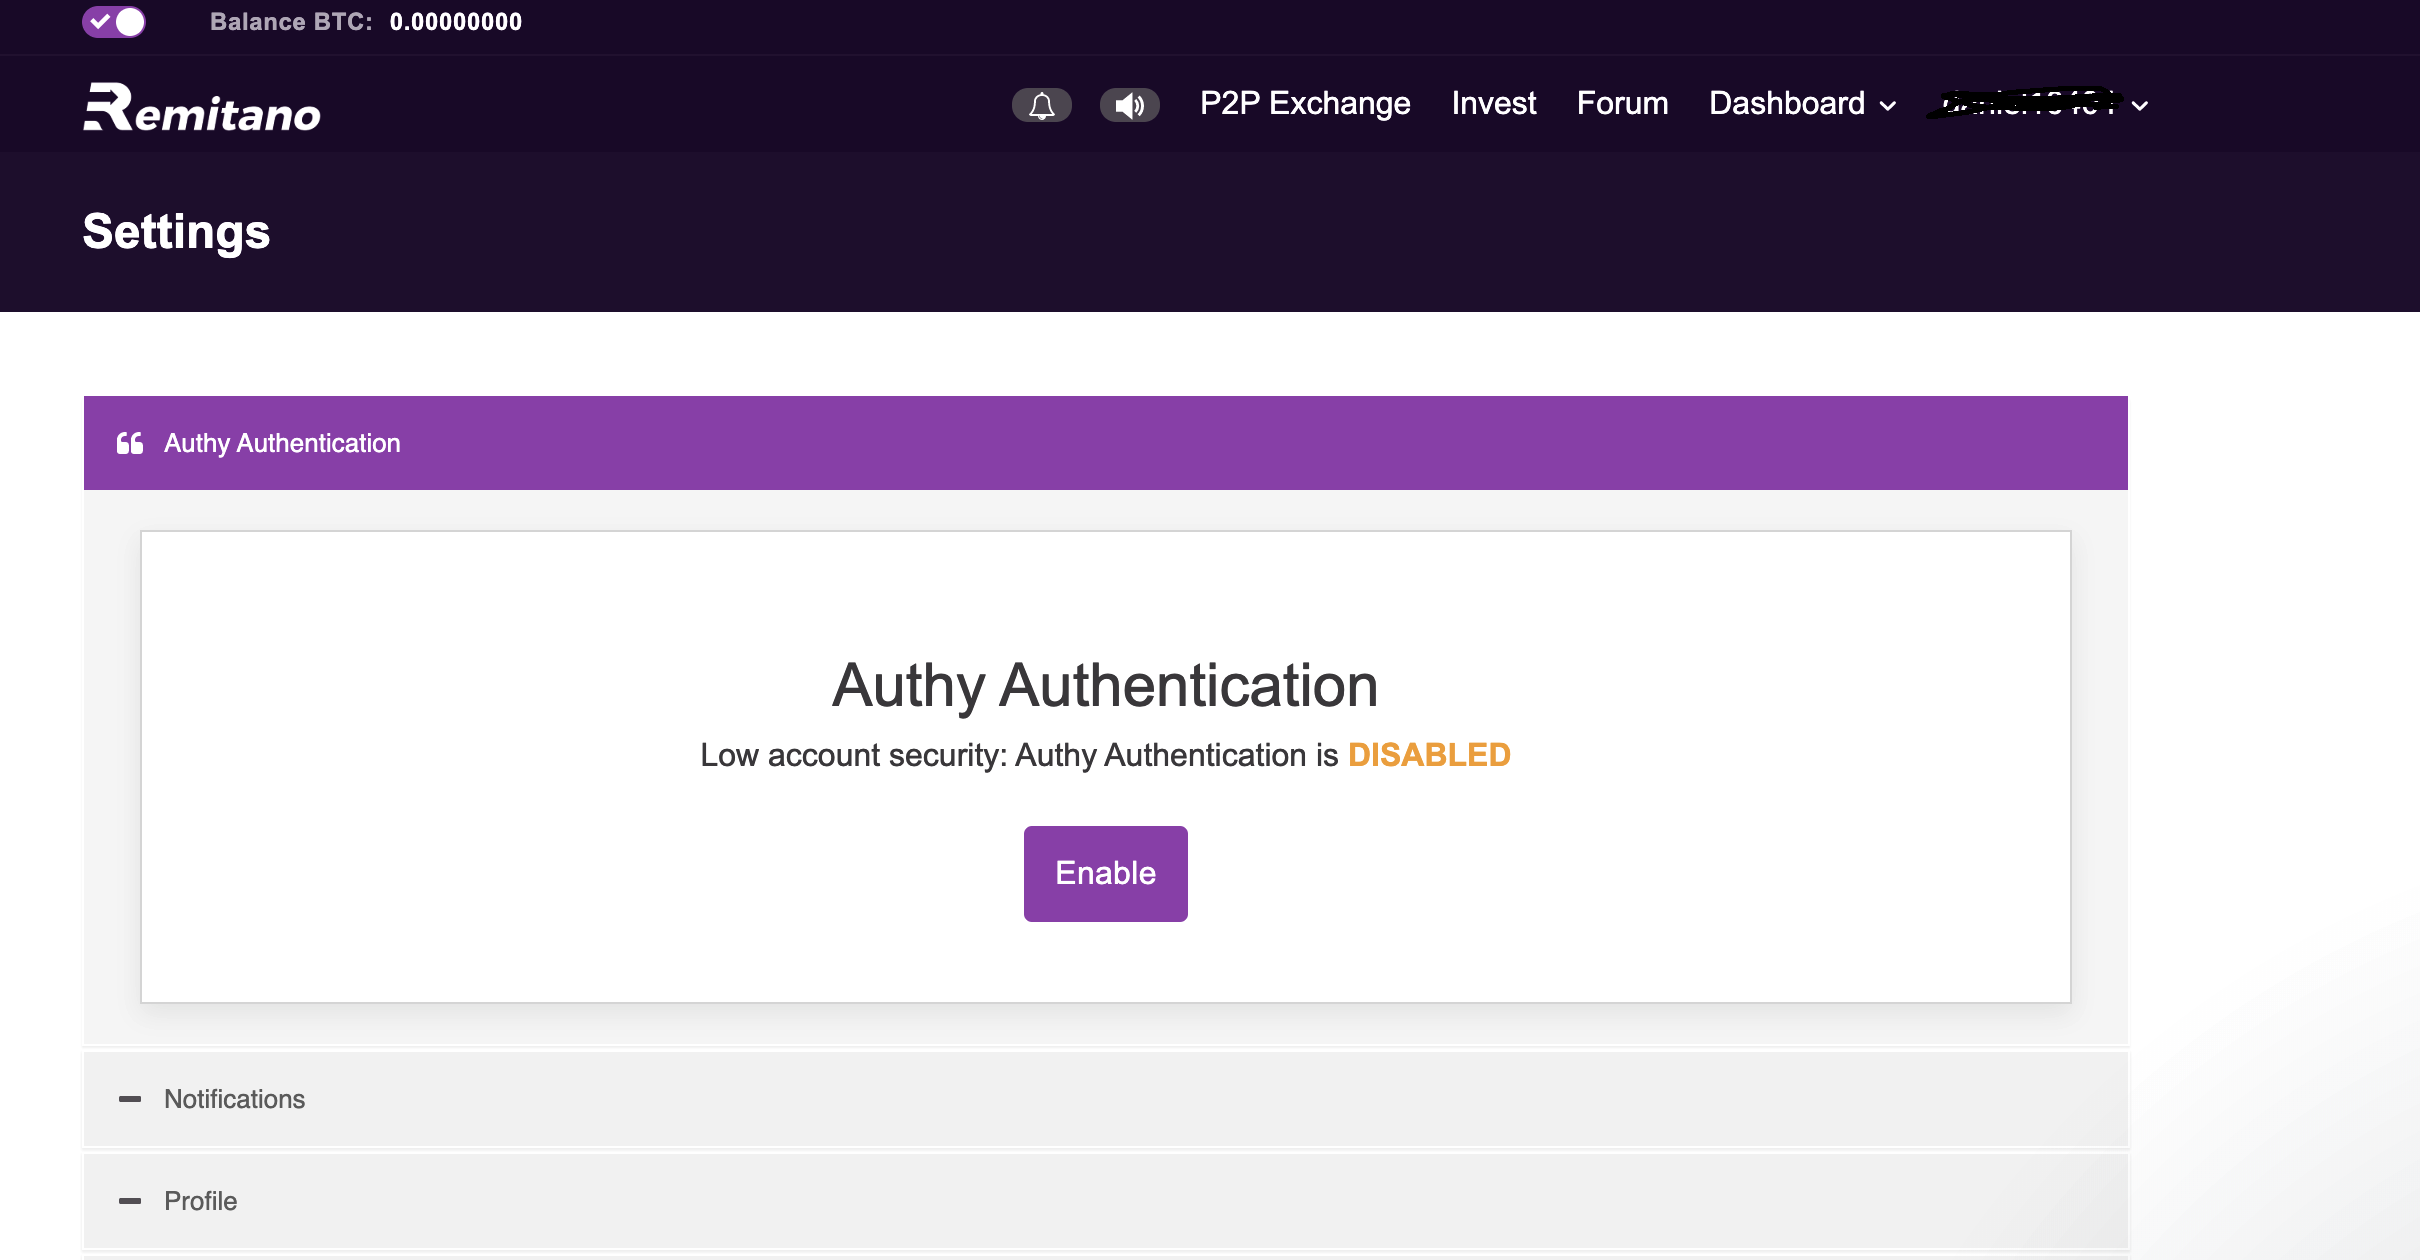Image resolution: width=2420 pixels, height=1260 pixels.
Task: Expand the Notifications section label
Action: 235,1099
